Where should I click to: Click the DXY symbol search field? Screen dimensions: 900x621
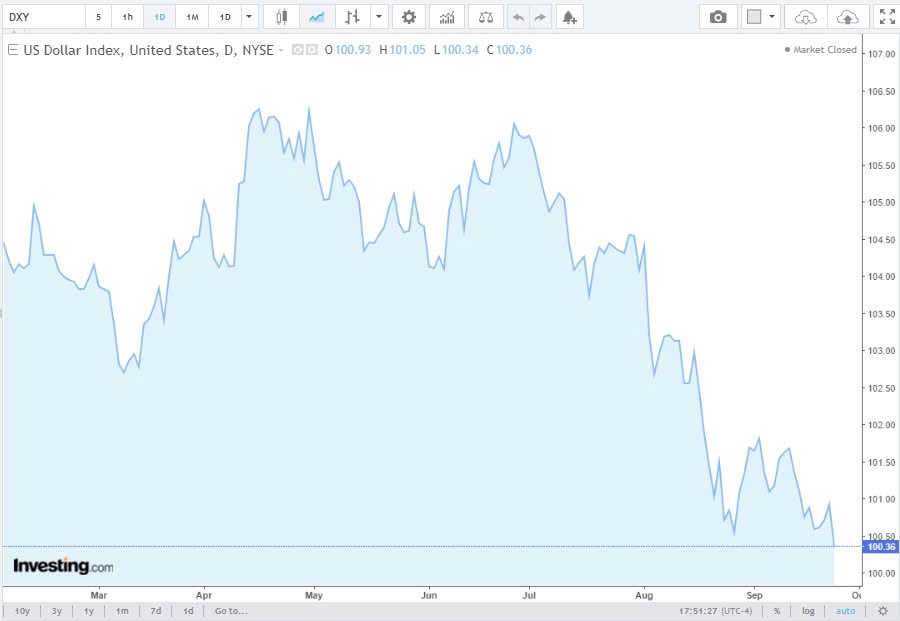(x=44, y=17)
